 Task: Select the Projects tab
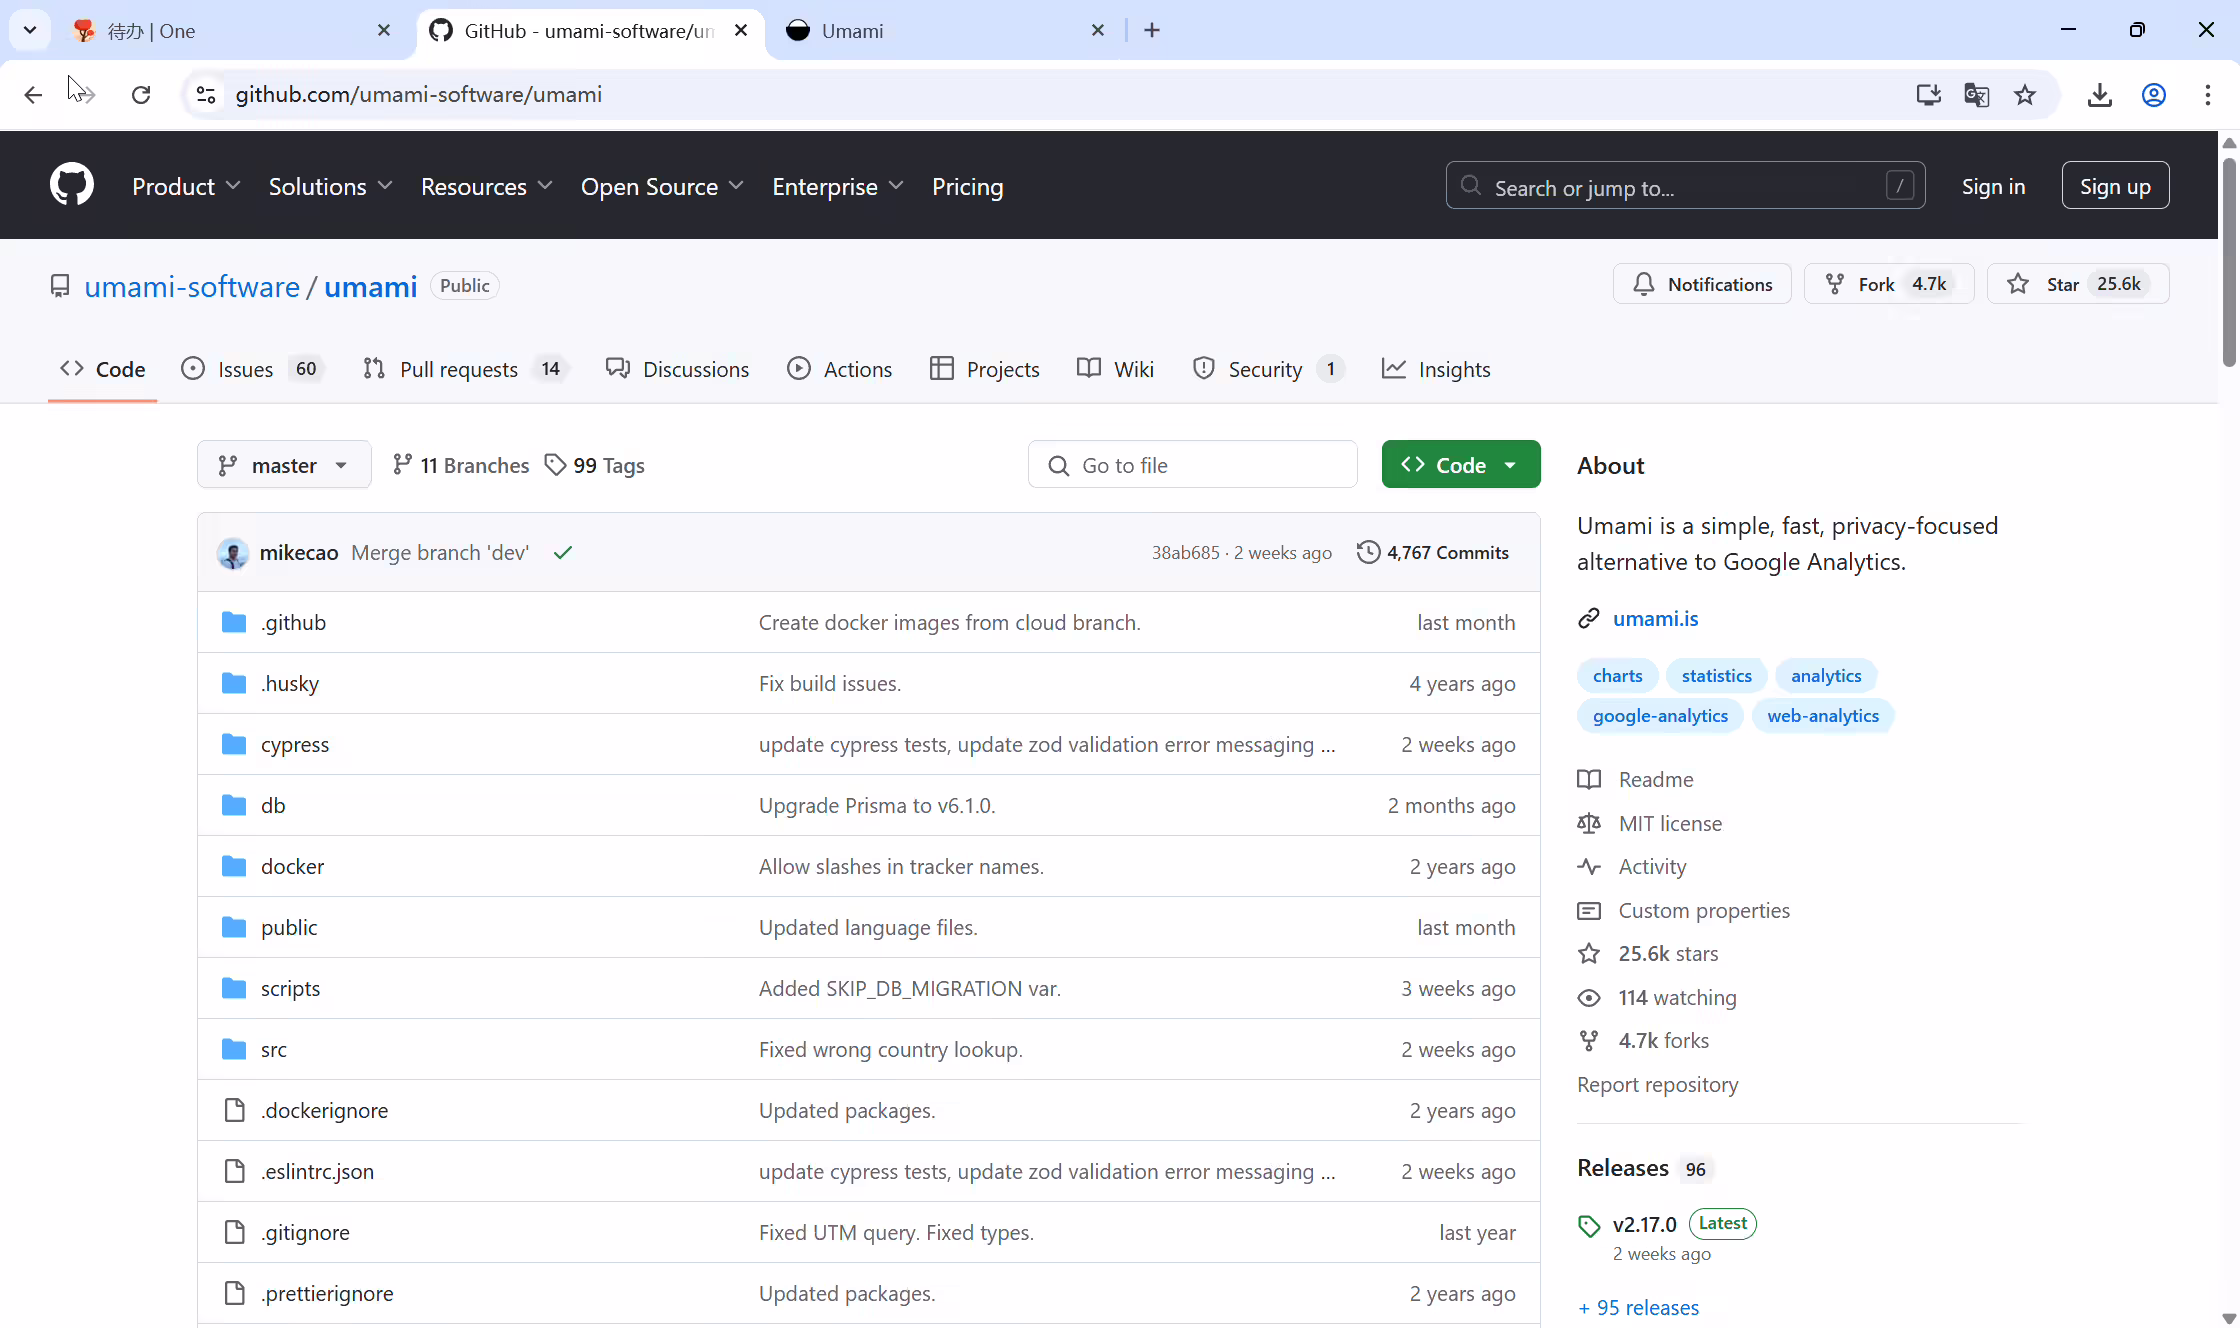(985, 369)
